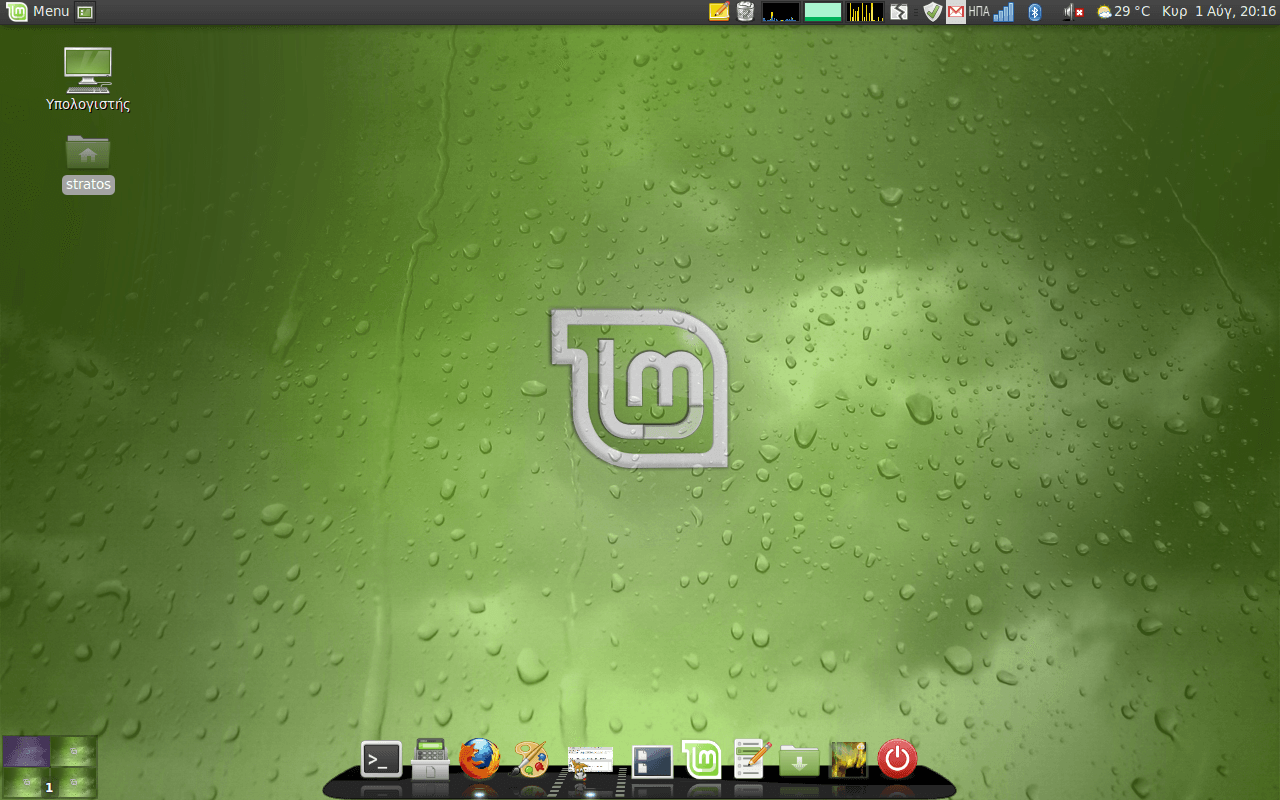Click the yellow-bar network monitor graph
Image resolution: width=1280 pixels, height=800 pixels.
[865, 12]
